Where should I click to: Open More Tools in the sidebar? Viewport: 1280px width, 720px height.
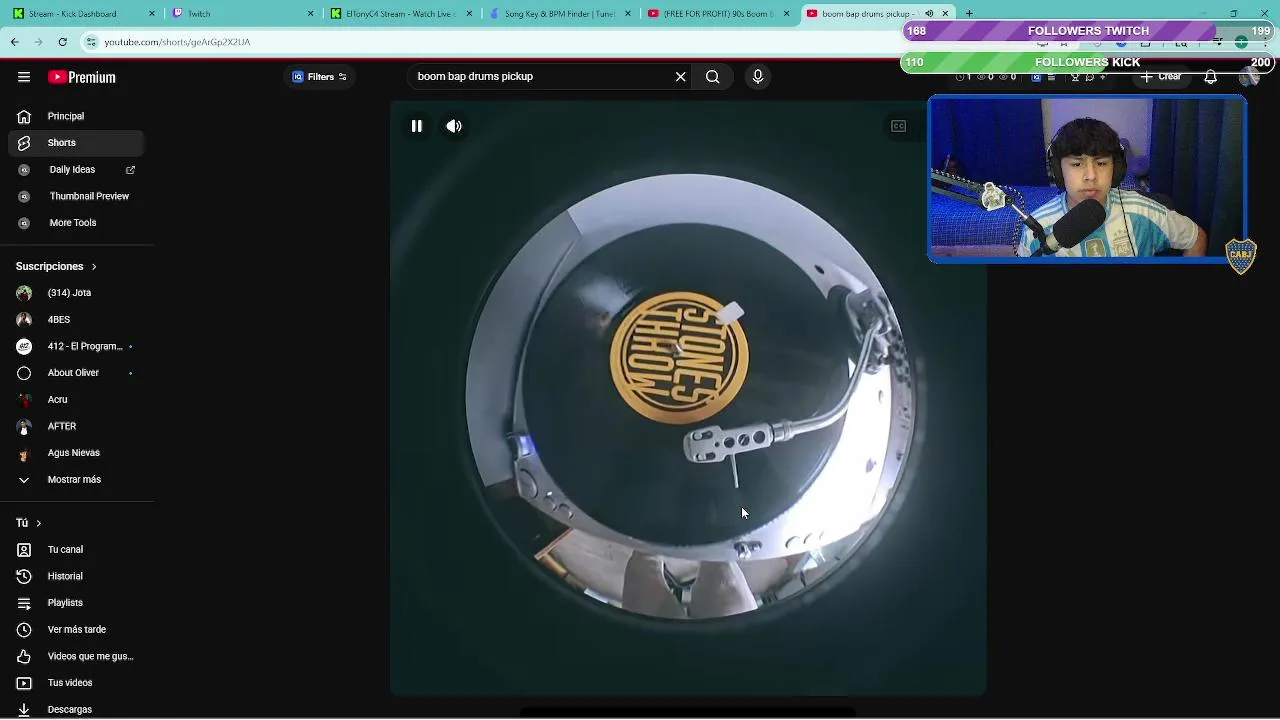click(x=76, y=223)
